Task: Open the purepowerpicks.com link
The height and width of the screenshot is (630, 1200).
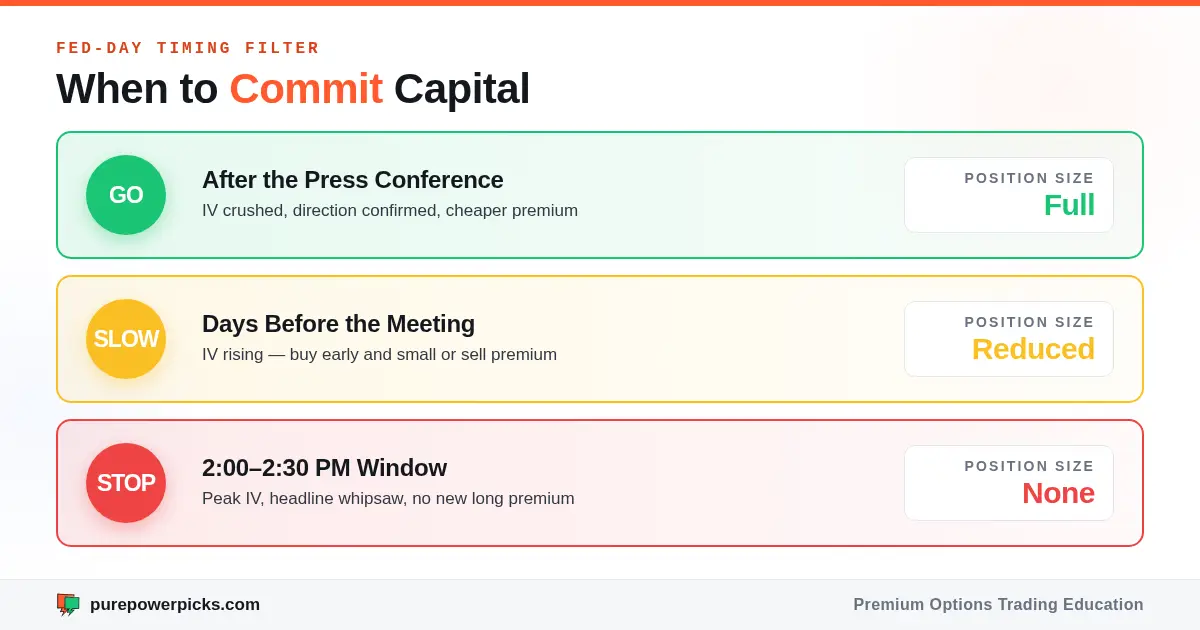Action: [175, 605]
